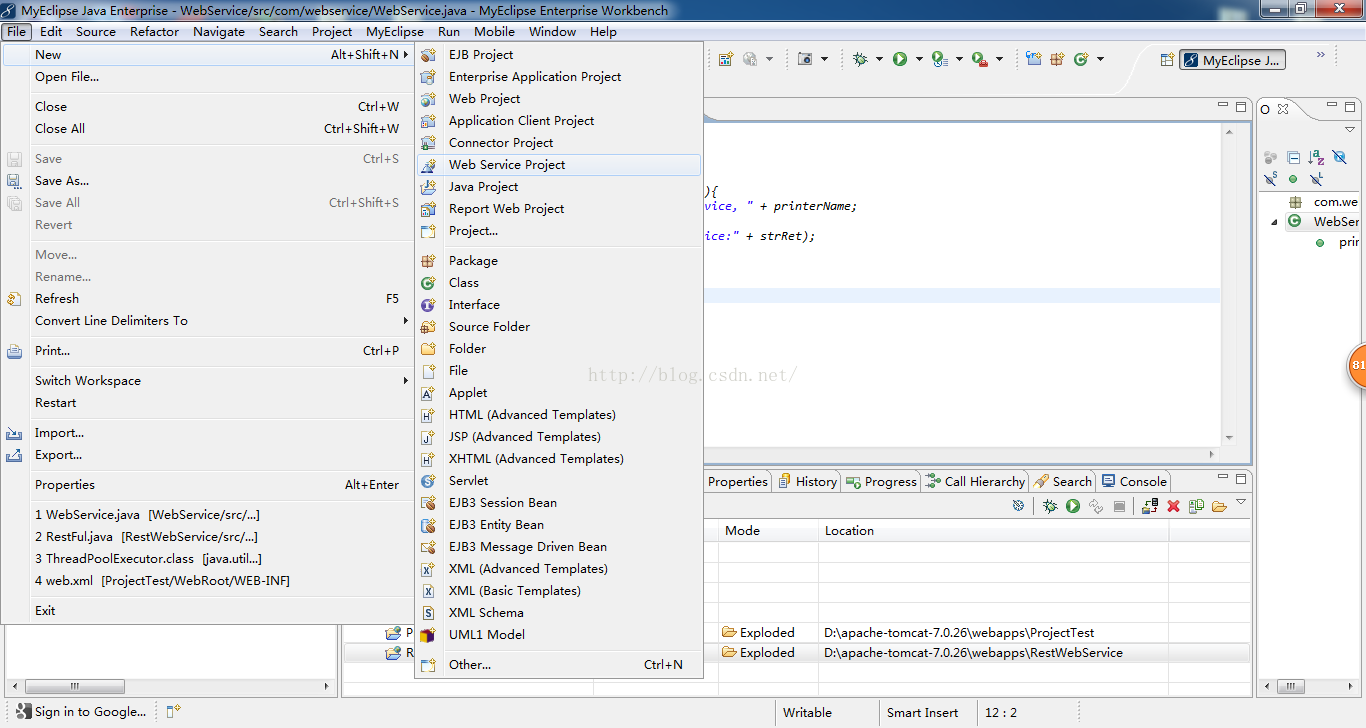Choose Java Project in New submenu
1366x728 pixels.
[x=559, y=187]
